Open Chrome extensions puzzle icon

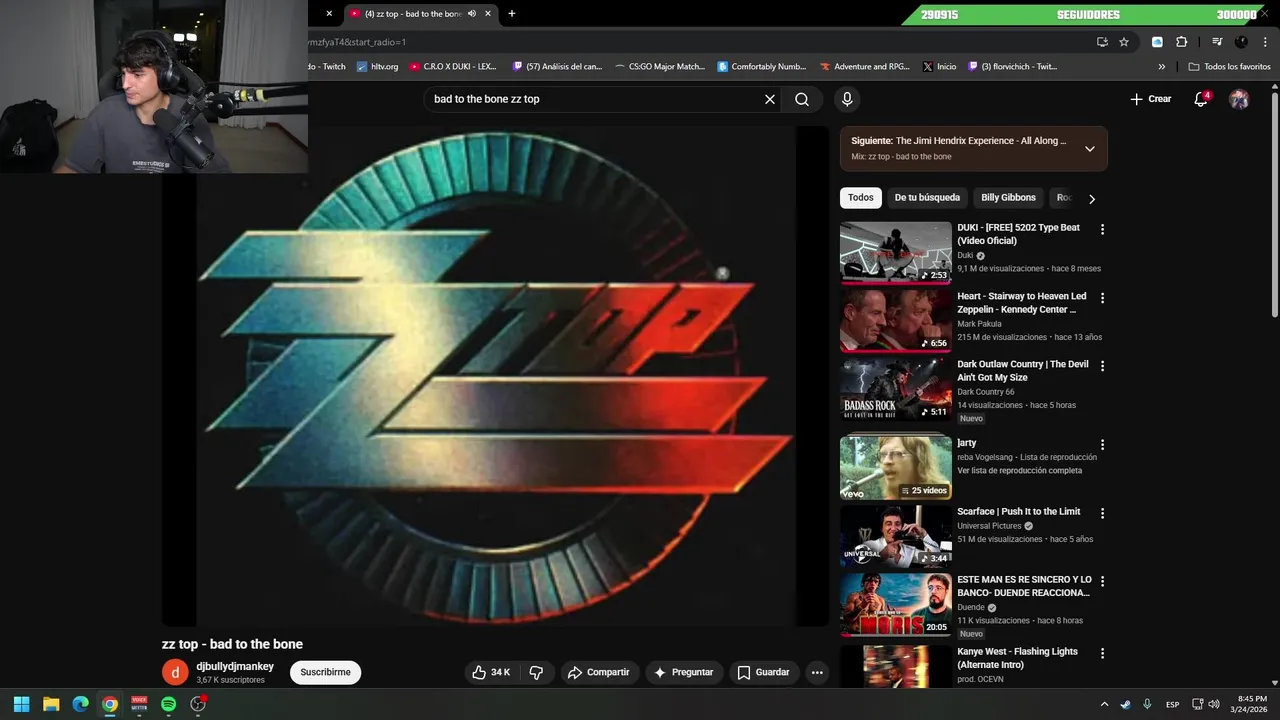coord(1181,42)
